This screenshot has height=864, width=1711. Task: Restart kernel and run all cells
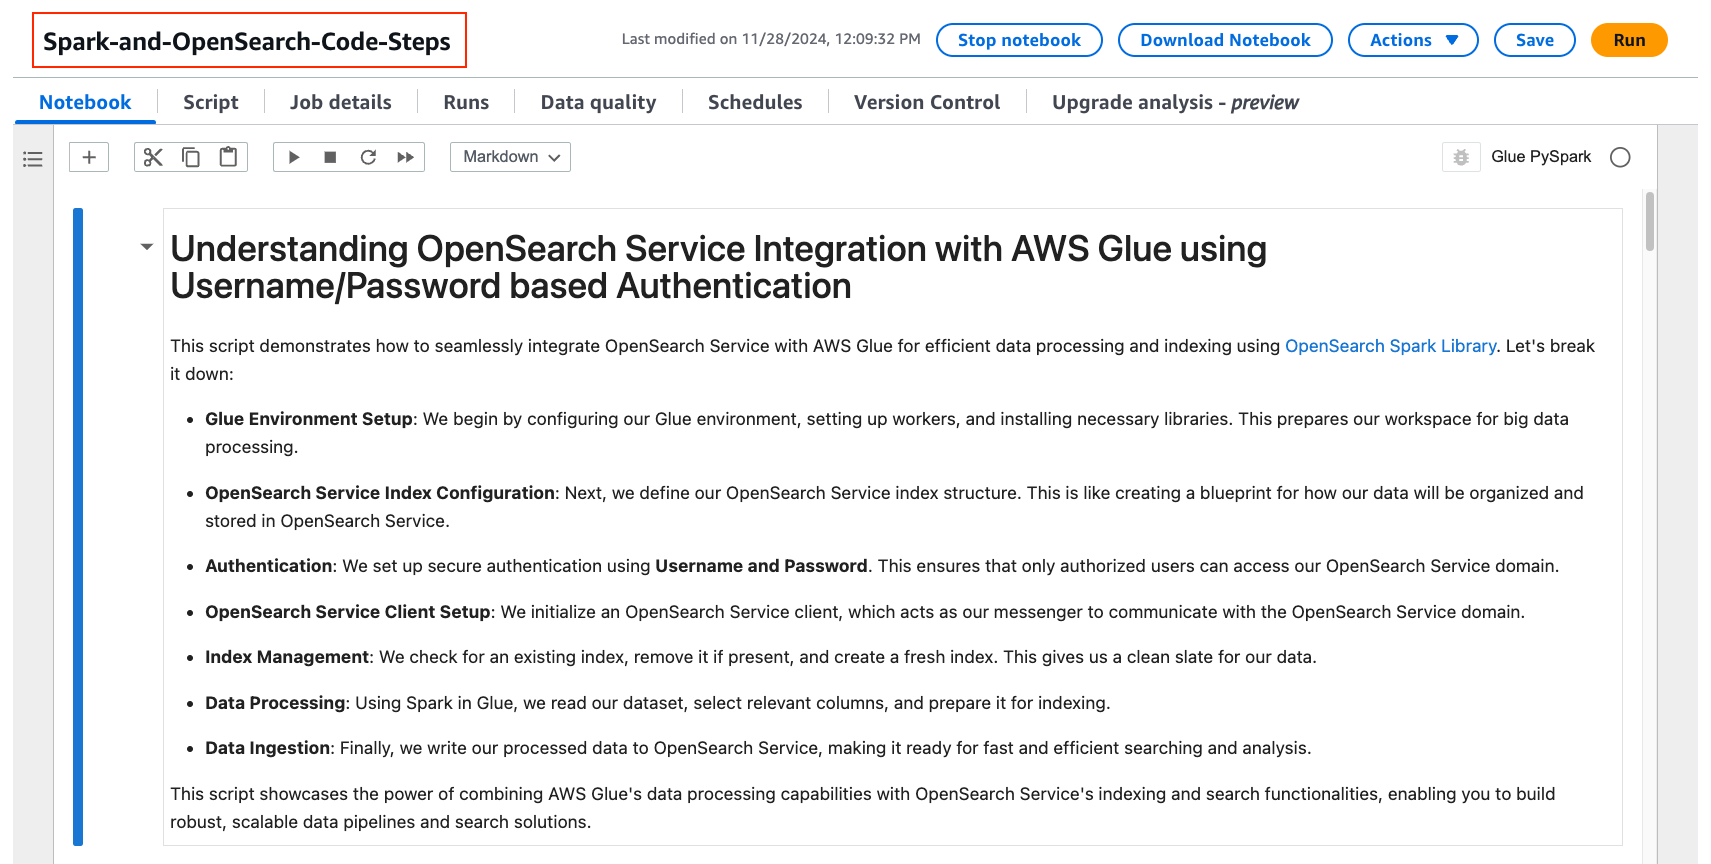(x=405, y=157)
